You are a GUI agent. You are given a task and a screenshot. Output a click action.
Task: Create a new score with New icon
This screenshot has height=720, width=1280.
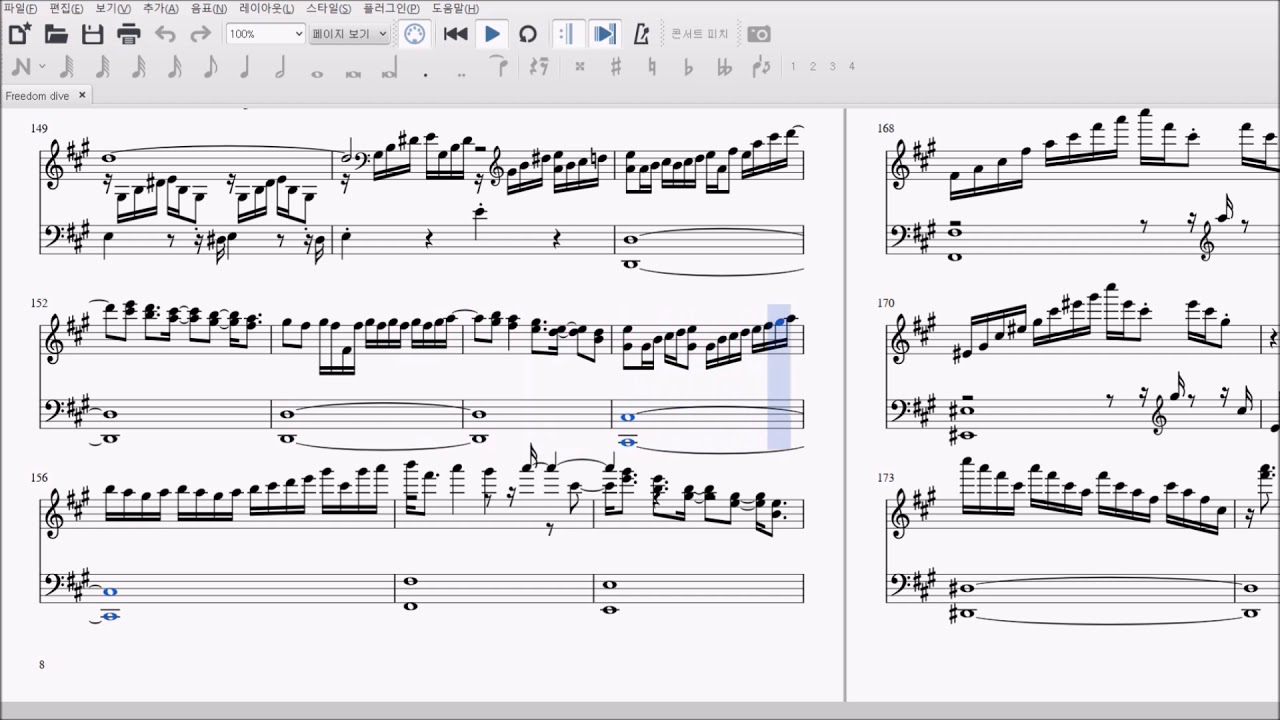19,34
